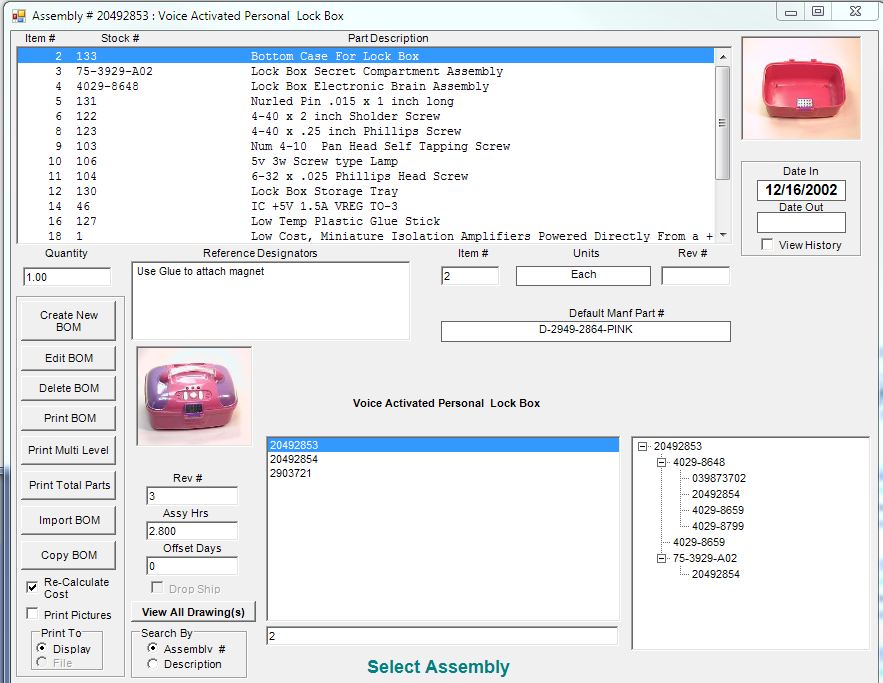
Task: Click the Print BOM button
Action: 69,418
